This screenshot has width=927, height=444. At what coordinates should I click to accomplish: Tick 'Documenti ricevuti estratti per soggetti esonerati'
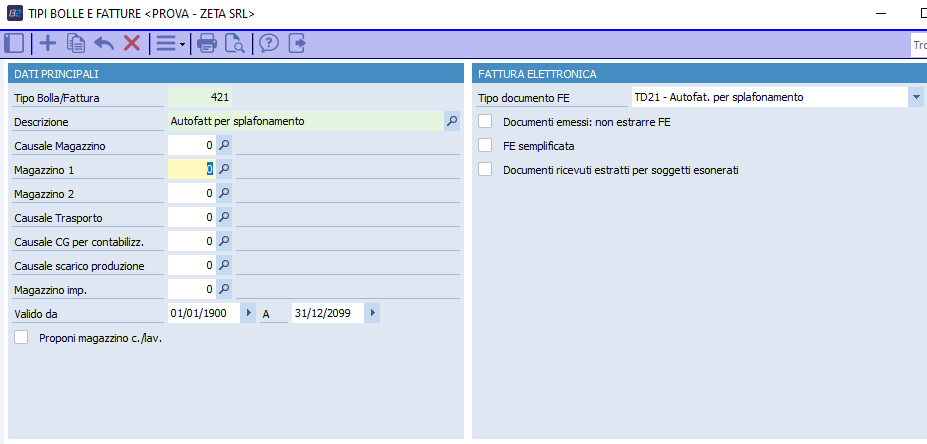(486, 170)
